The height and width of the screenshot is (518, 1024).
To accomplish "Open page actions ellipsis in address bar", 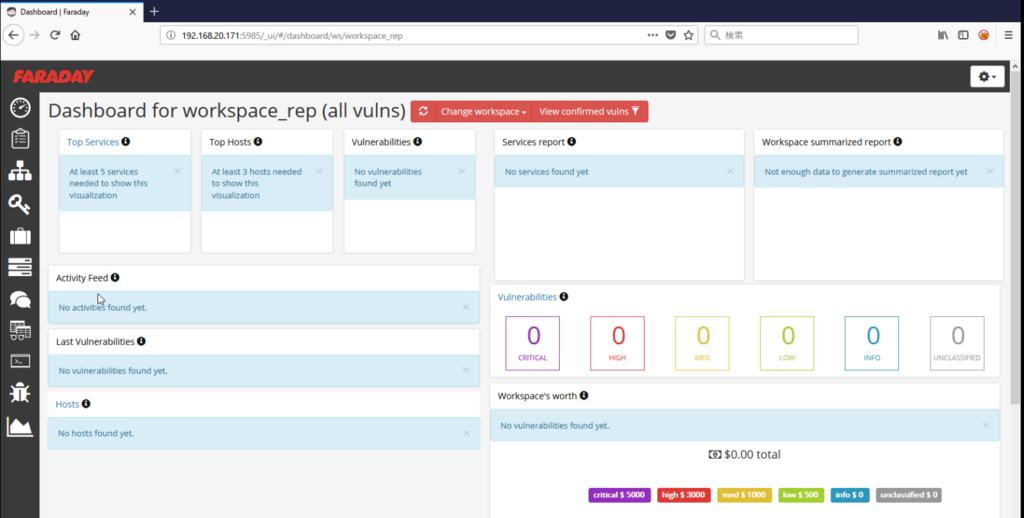I will (652, 35).
